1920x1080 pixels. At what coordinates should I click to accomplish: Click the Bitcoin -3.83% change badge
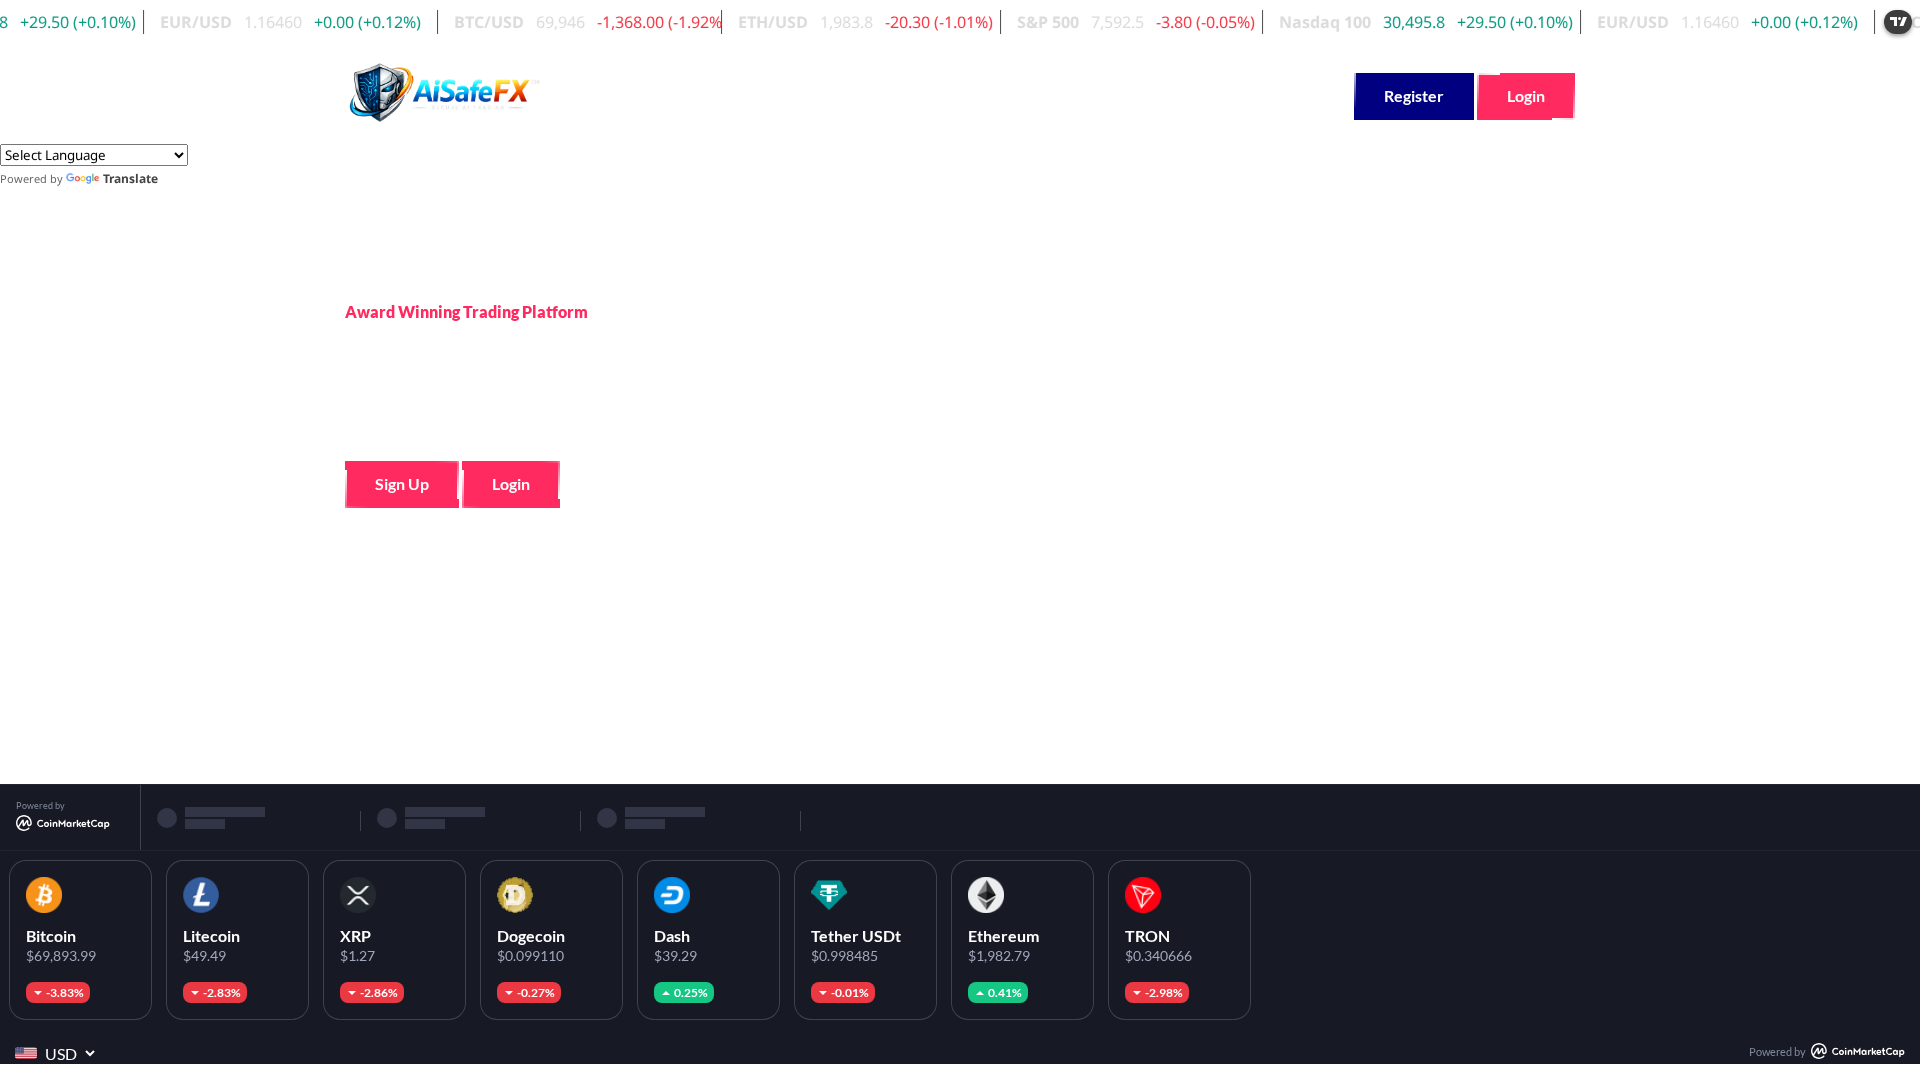[58, 992]
